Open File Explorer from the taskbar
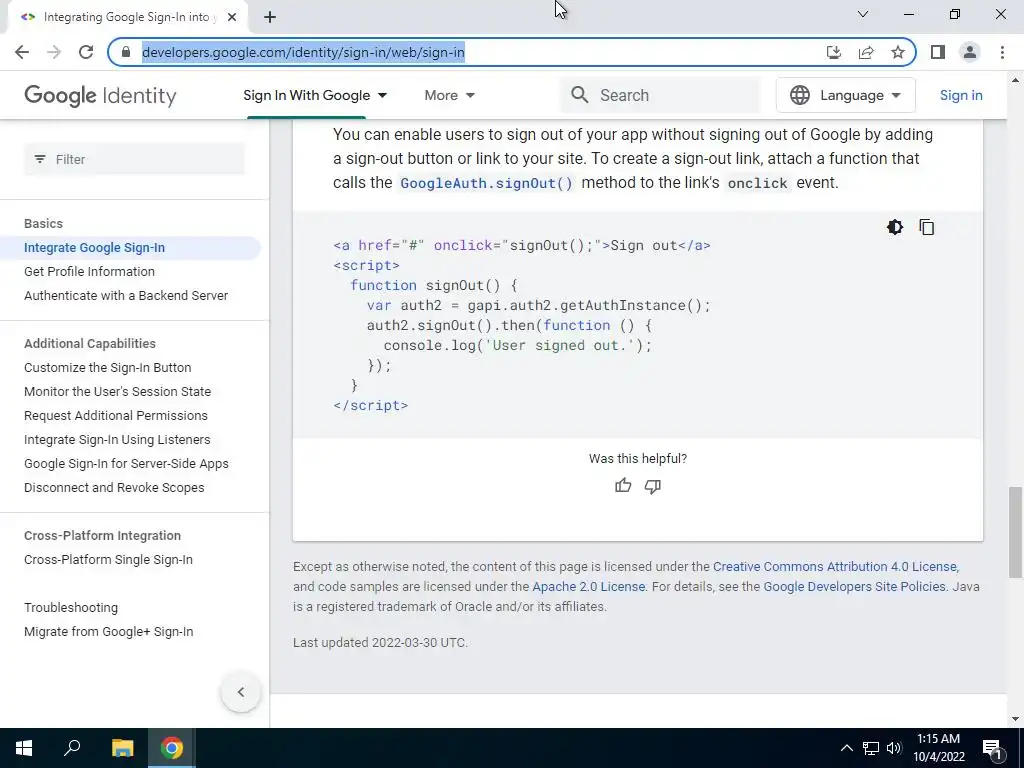This screenshot has height=768, width=1024. [x=122, y=748]
